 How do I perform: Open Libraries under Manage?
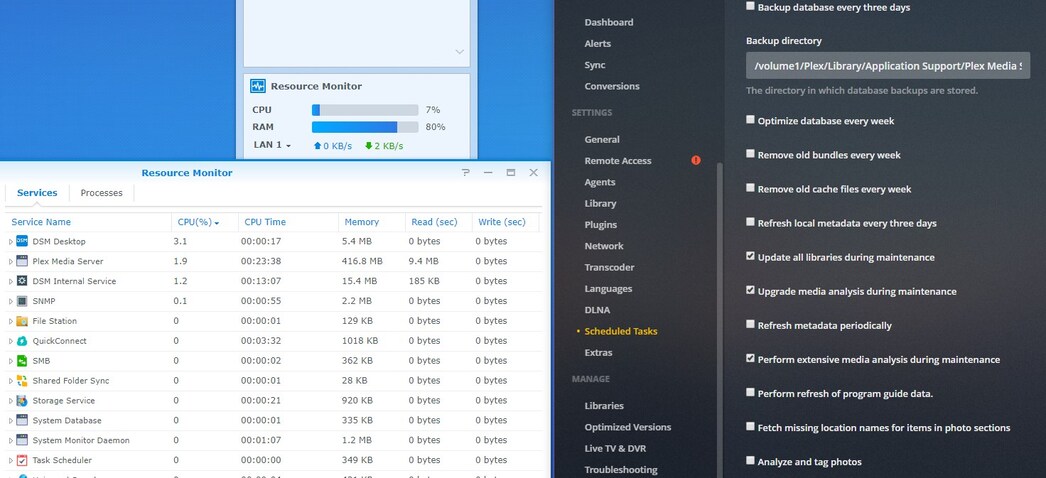[604, 405]
